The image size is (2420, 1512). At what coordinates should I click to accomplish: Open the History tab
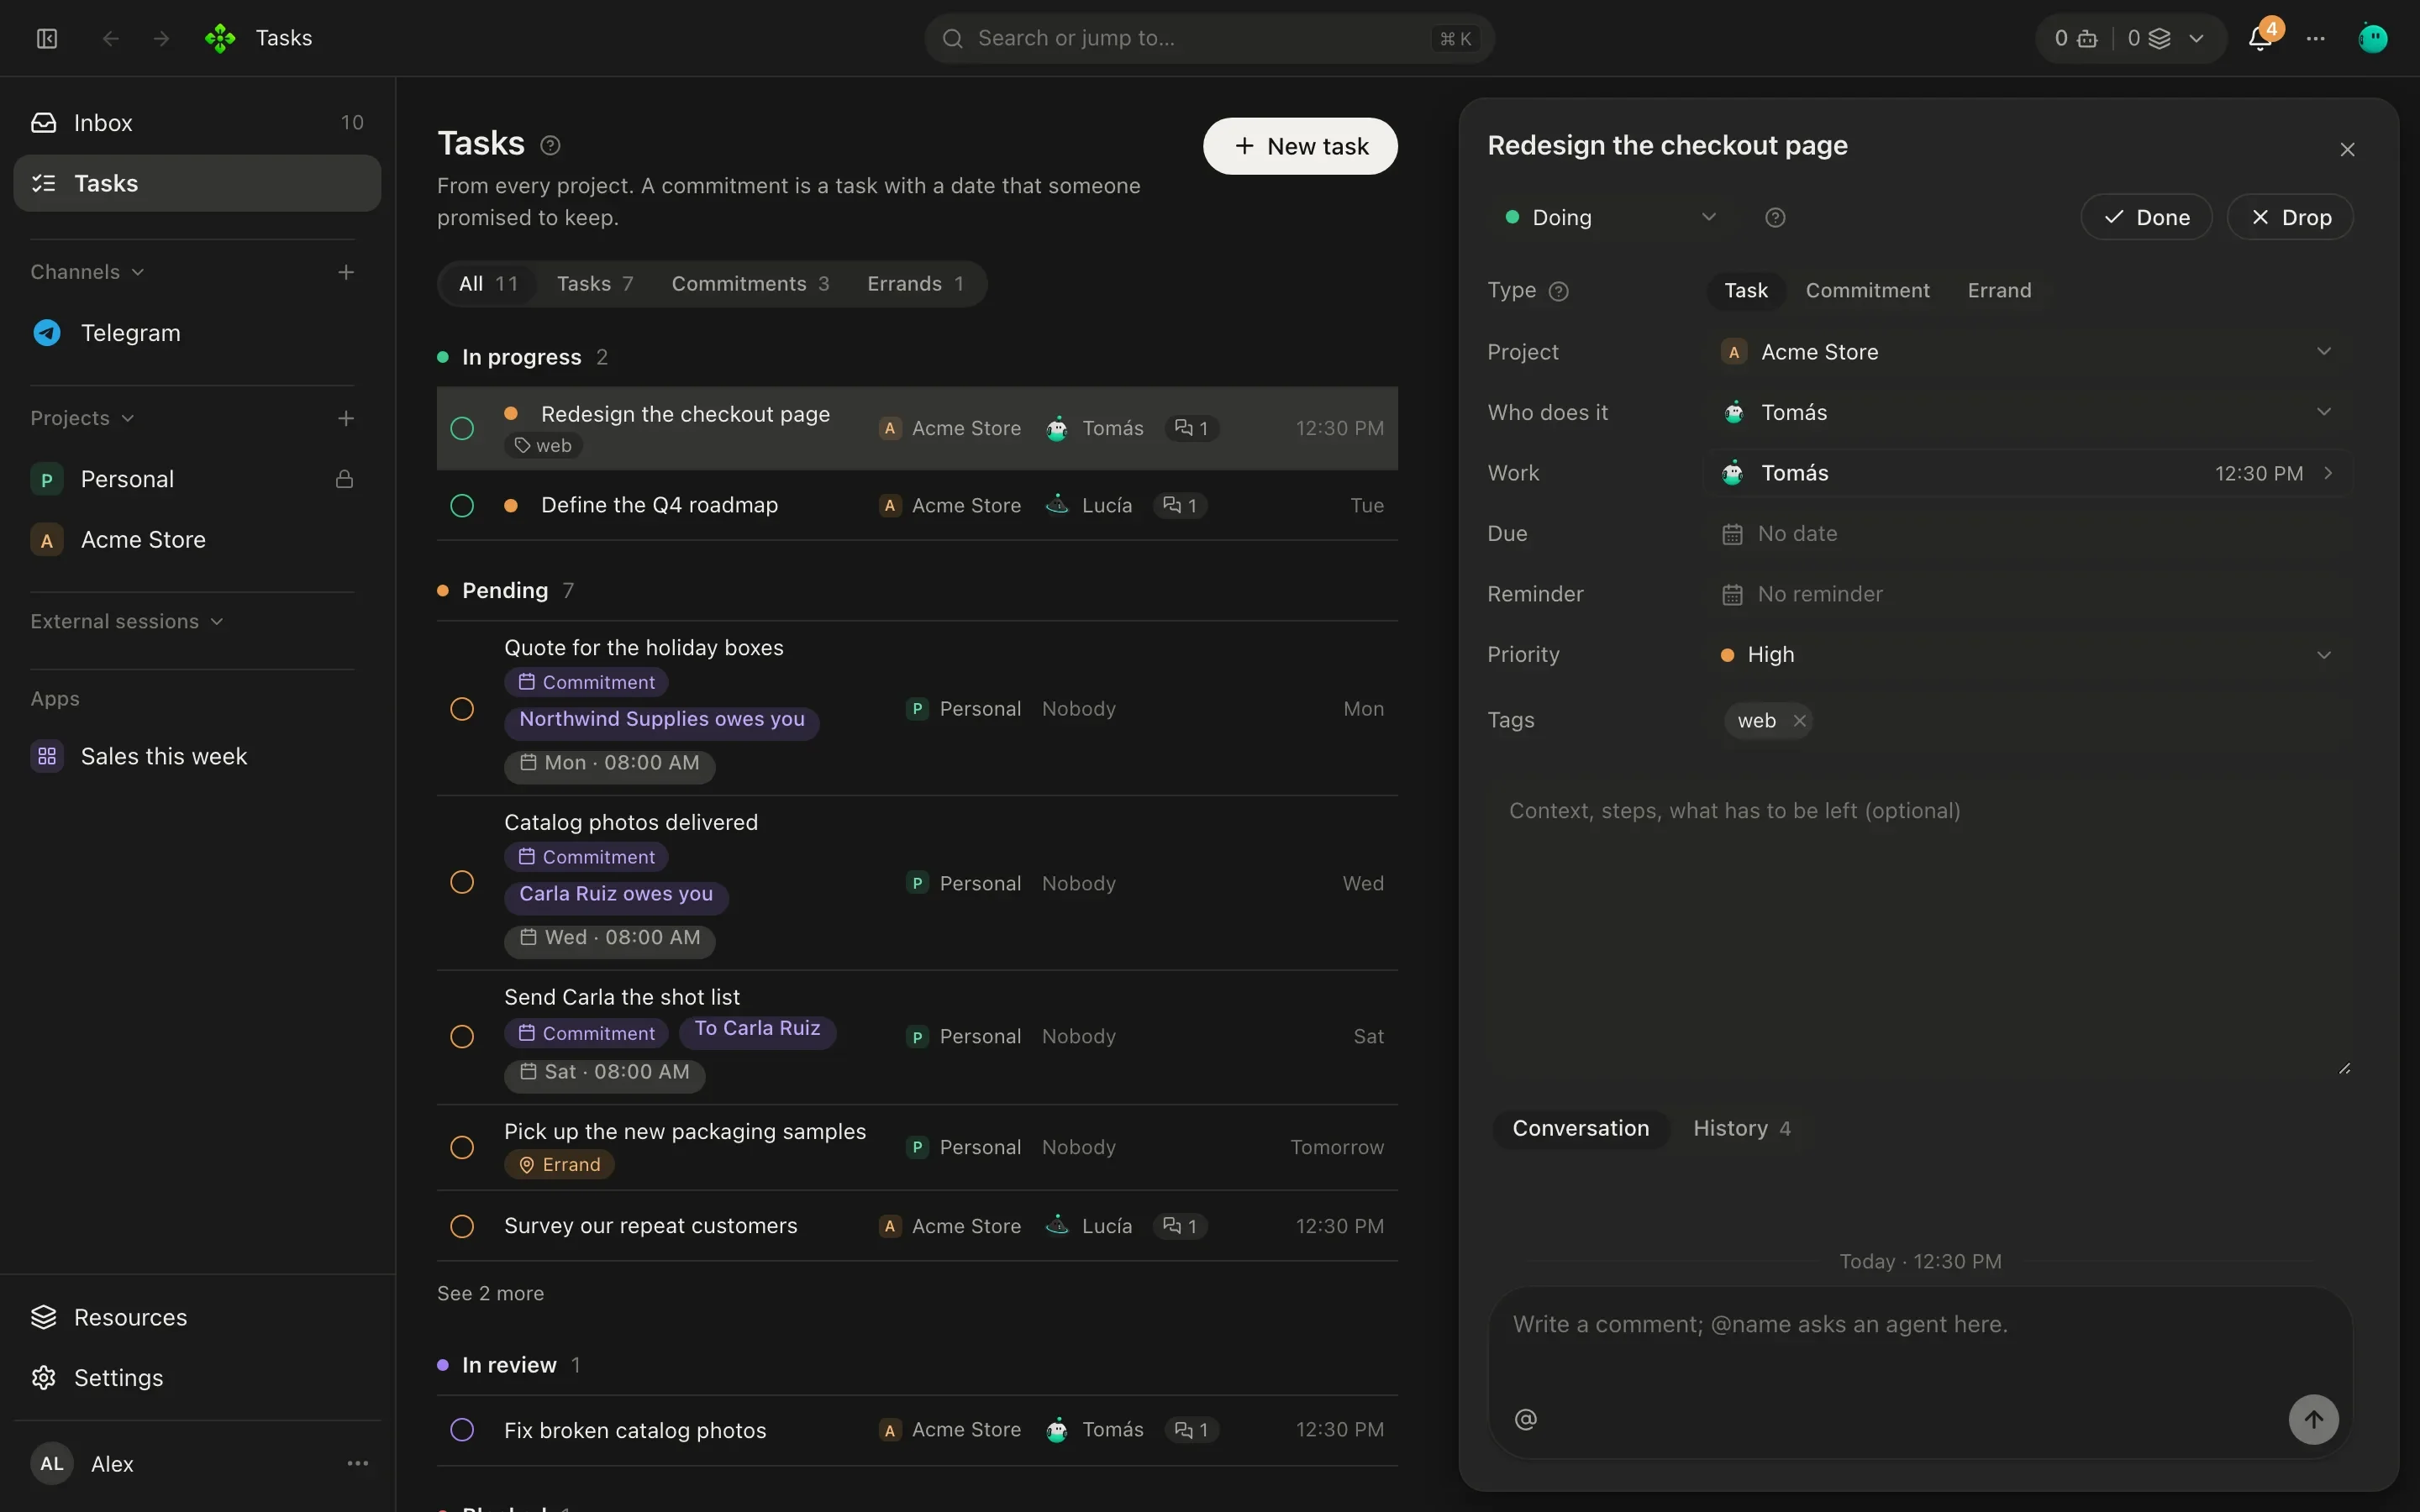point(1741,1128)
